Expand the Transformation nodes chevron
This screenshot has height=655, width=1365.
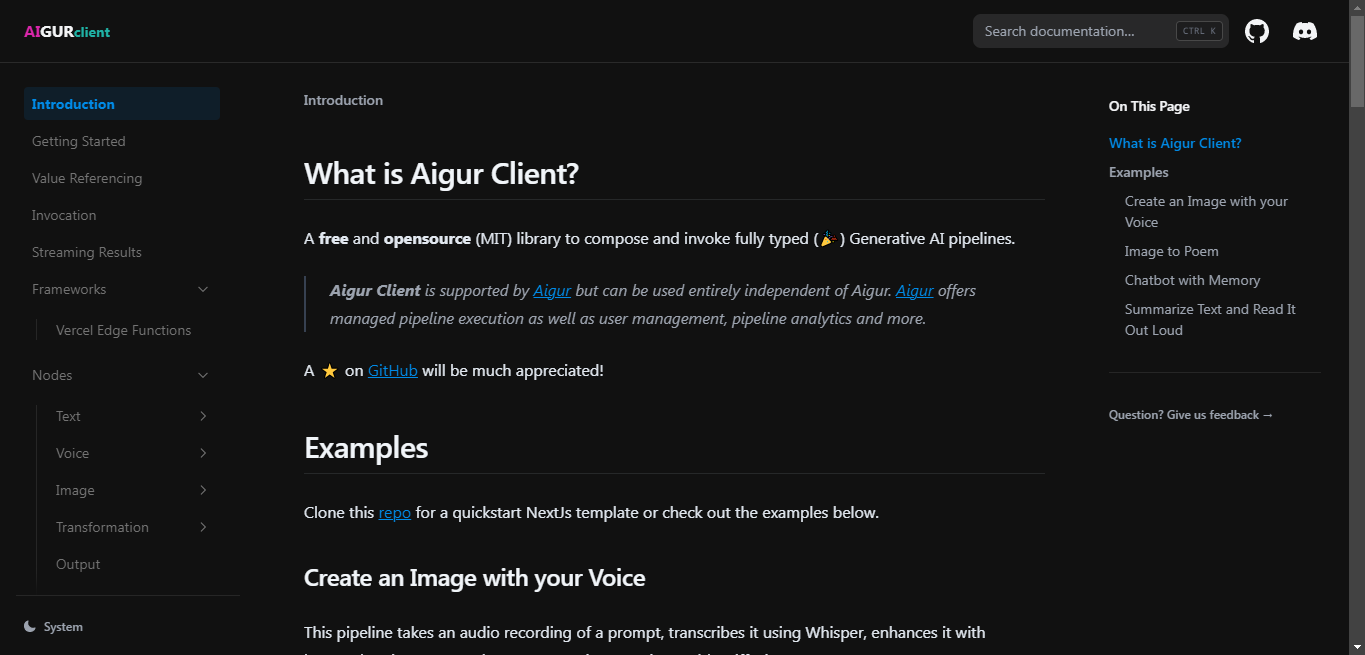[203, 527]
